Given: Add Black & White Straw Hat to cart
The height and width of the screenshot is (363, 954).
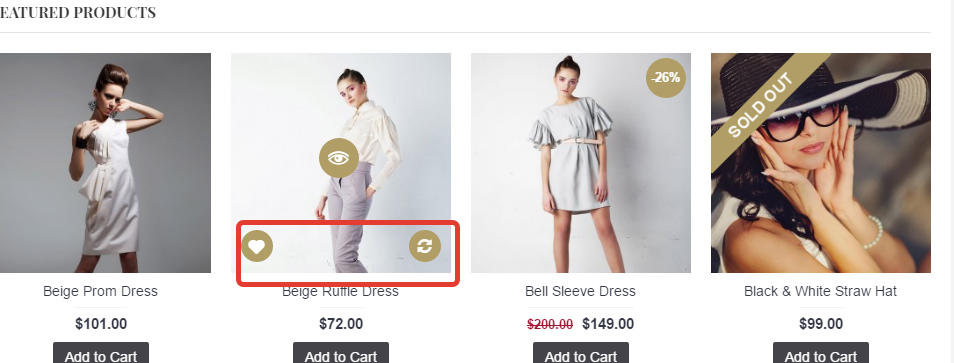Looking at the screenshot, I should point(821,353).
